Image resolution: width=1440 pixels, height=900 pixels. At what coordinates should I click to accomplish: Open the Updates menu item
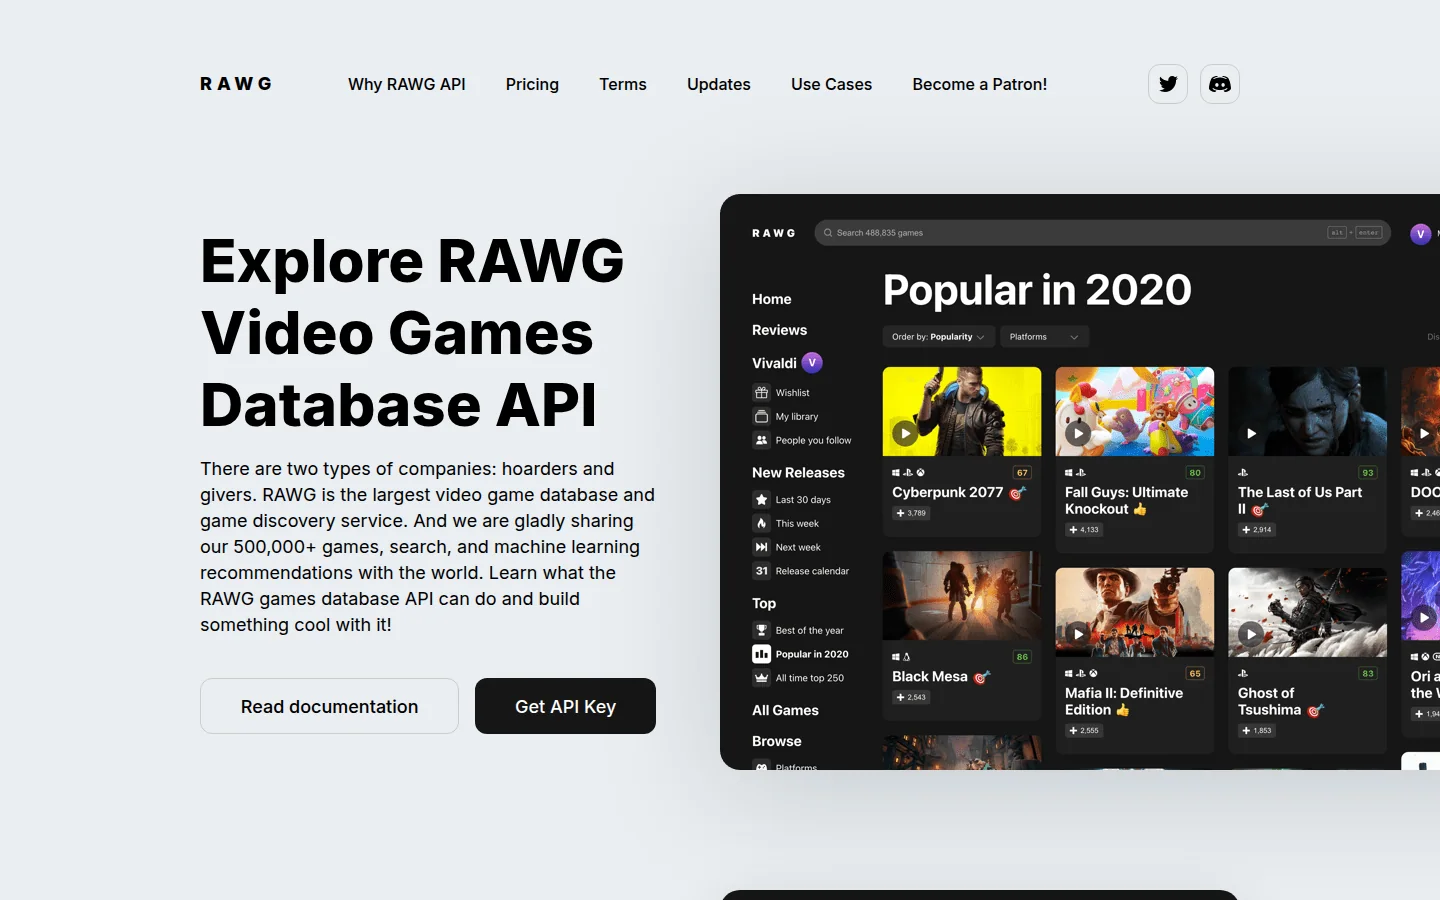click(x=719, y=84)
